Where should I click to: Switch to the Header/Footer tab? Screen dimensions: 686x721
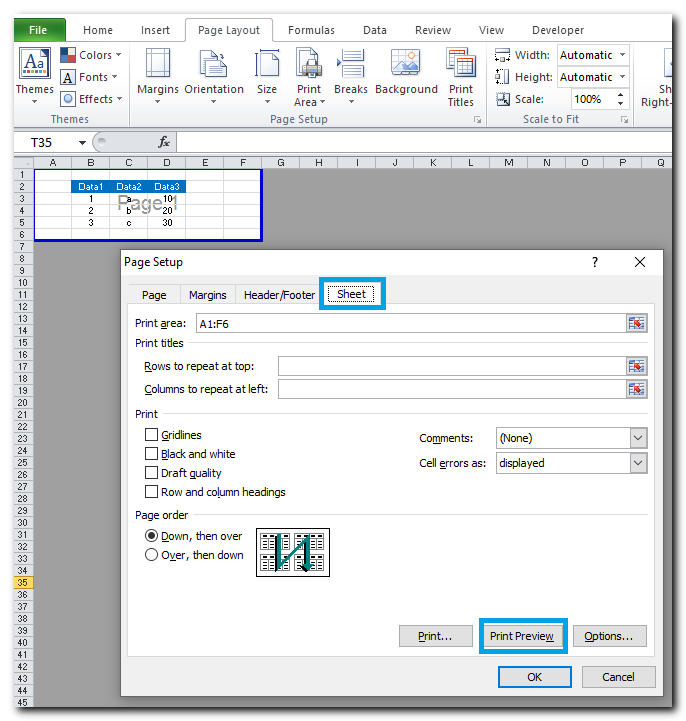279,295
